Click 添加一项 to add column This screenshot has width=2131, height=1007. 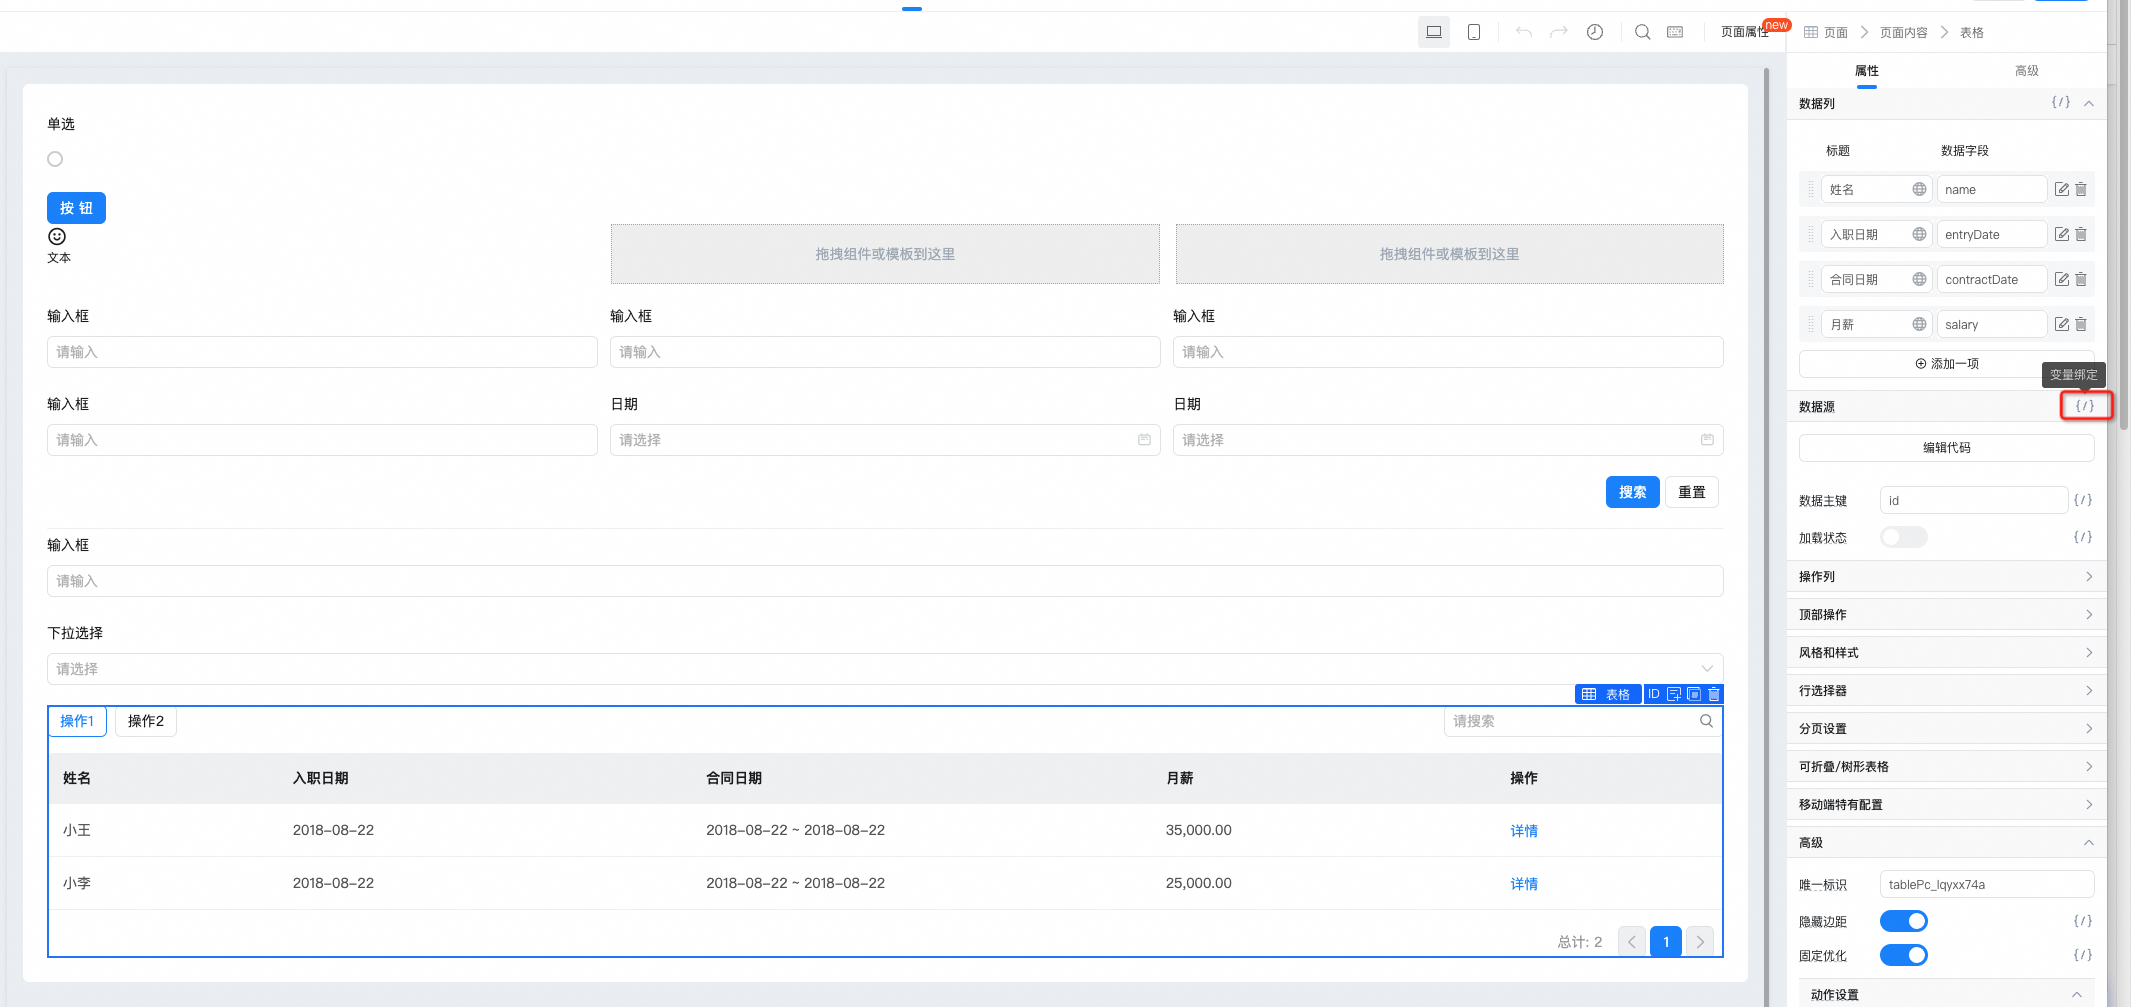click(x=1946, y=364)
